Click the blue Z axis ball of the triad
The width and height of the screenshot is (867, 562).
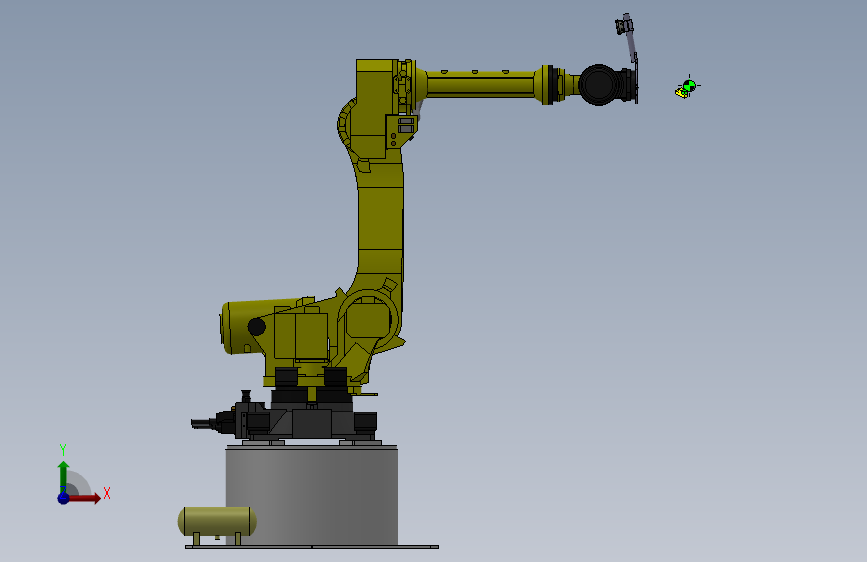pos(64,498)
